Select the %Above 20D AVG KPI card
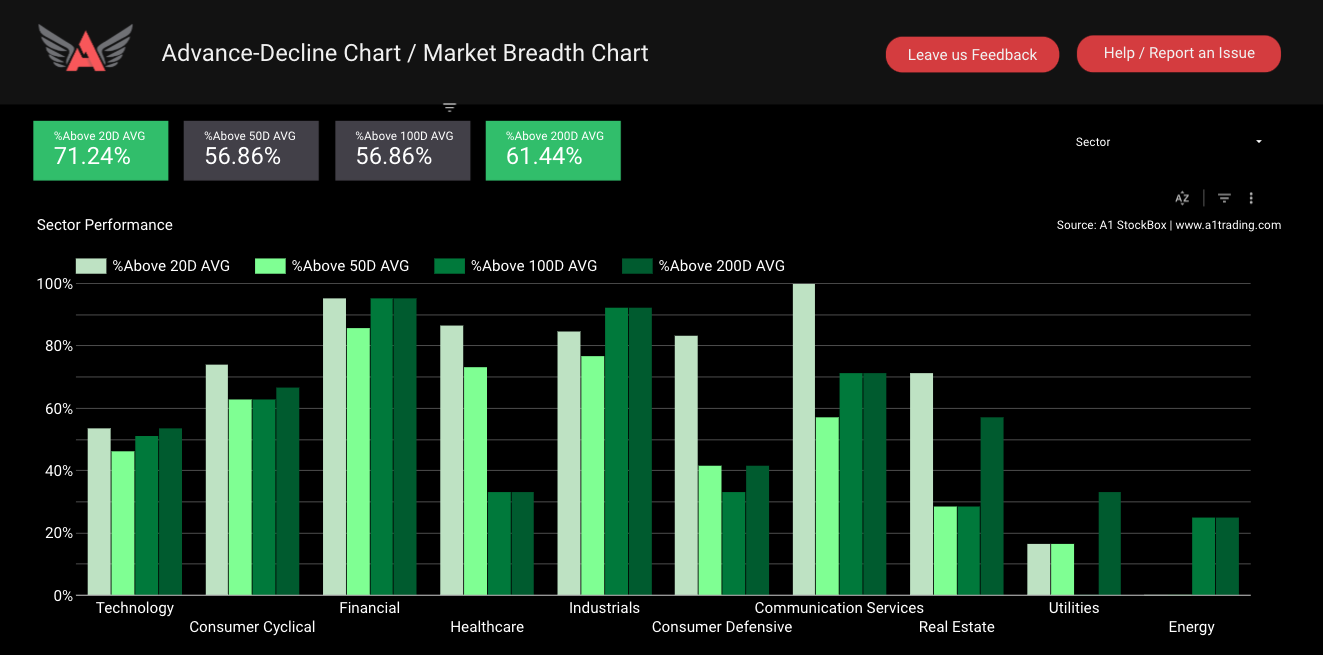Viewport: 1323px width, 655px height. click(100, 150)
